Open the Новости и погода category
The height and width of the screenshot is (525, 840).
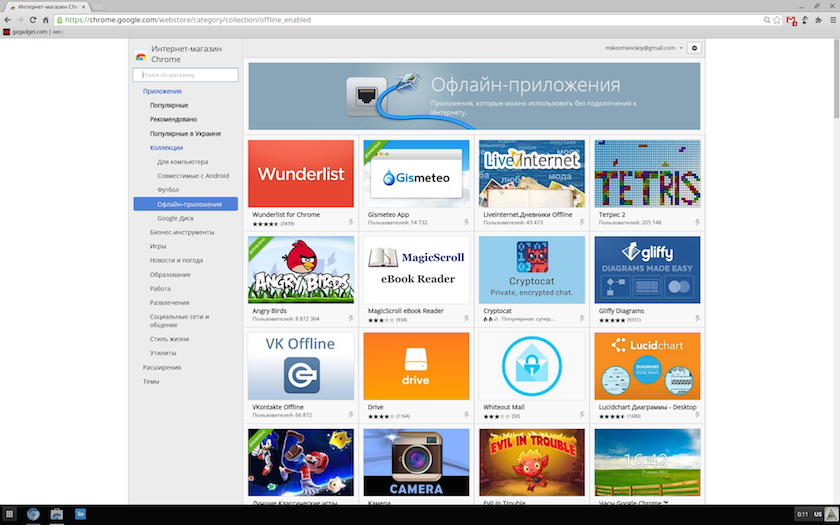tap(176, 260)
